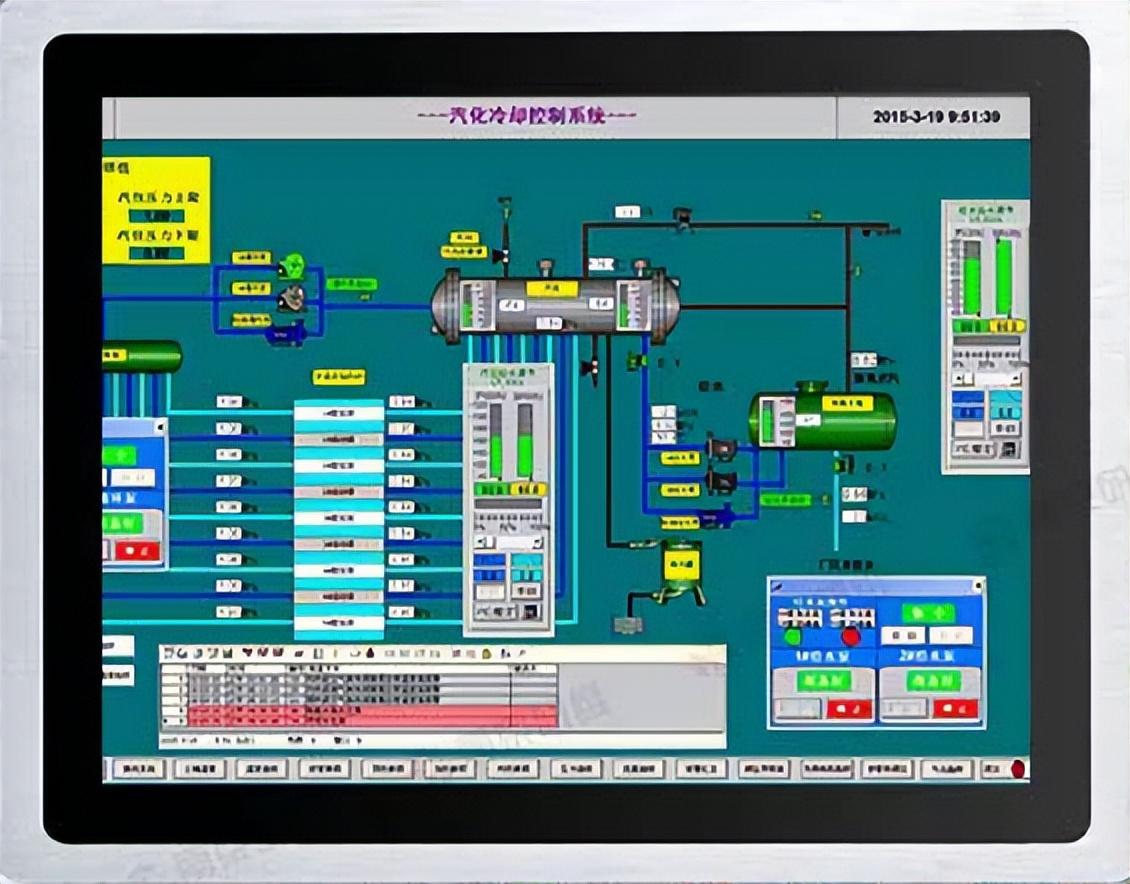The width and height of the screenshot is (1130, 884).
Task: Click the red alarm lamp at bottom-right corner
Action: (1018, 768)
